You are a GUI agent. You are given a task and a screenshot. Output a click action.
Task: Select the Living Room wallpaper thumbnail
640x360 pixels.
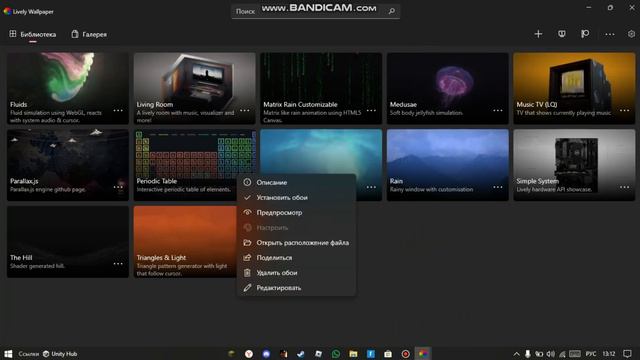[195, 88]
